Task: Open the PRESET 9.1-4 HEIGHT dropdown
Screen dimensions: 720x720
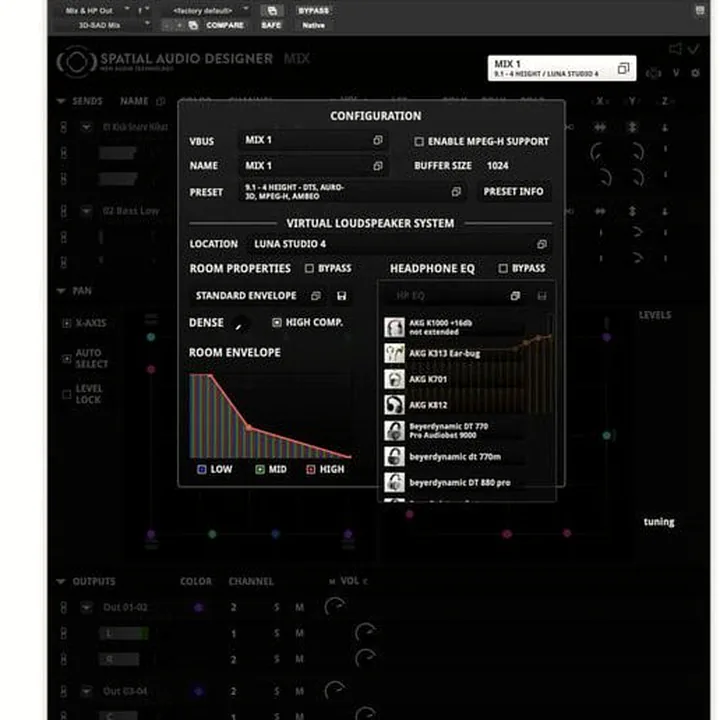Action: point(352,191)
